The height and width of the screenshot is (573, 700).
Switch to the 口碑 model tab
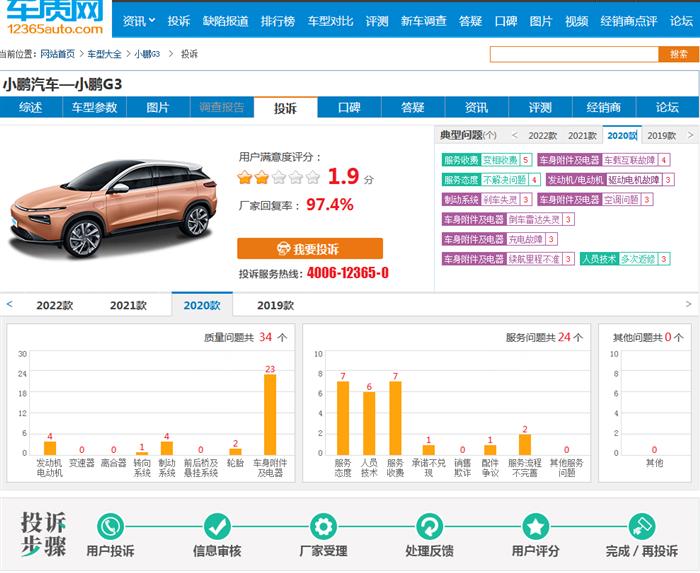[349, 108]
